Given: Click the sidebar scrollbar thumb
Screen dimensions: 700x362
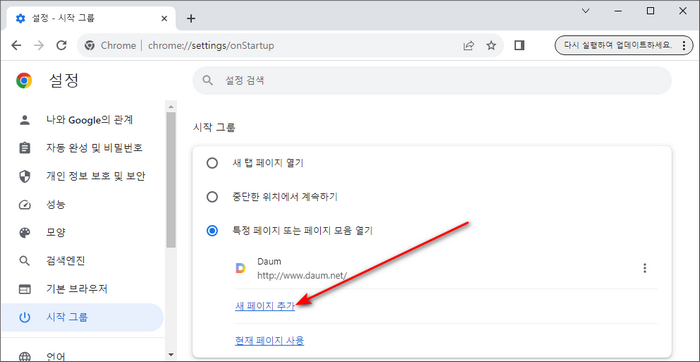Looking at the screenshot, I should tap(171, 179).
